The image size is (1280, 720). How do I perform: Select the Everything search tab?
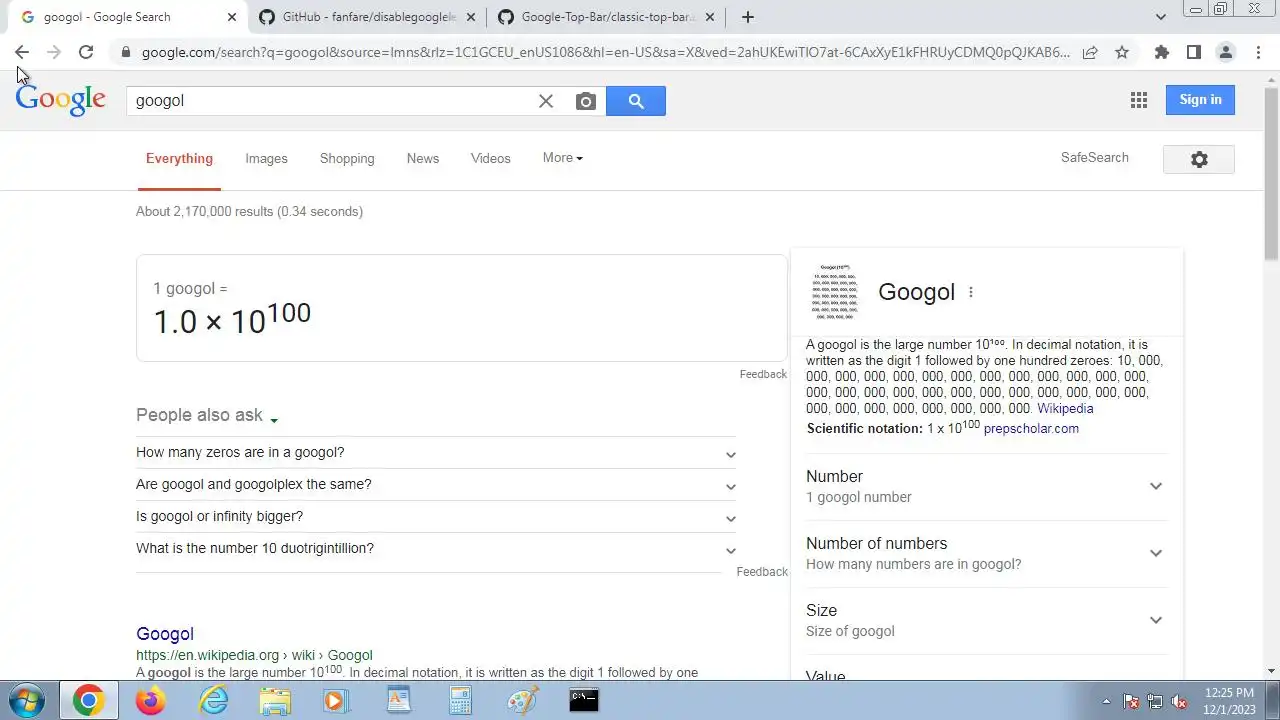(179, 159)
